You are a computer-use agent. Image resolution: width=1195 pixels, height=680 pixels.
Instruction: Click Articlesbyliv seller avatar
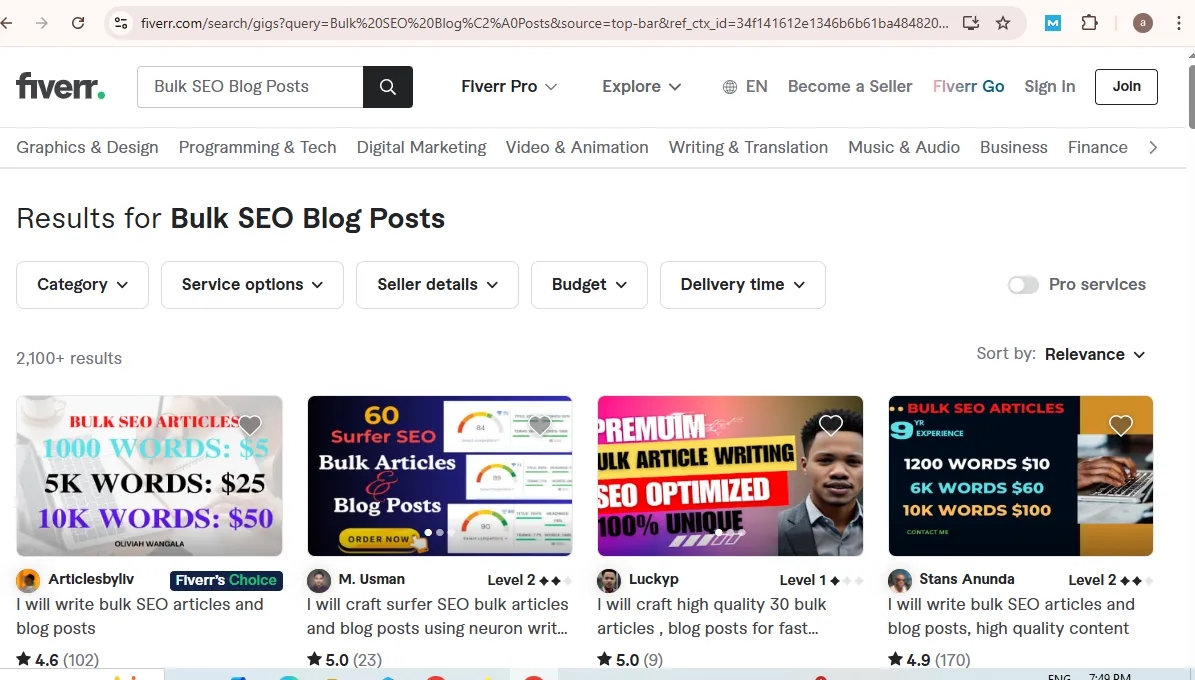(28, 581)
